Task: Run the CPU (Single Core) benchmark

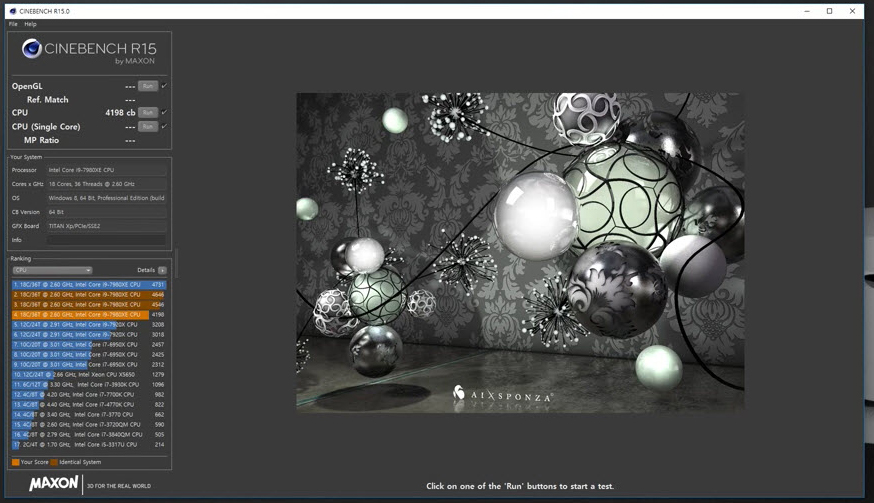Action: 148,127
